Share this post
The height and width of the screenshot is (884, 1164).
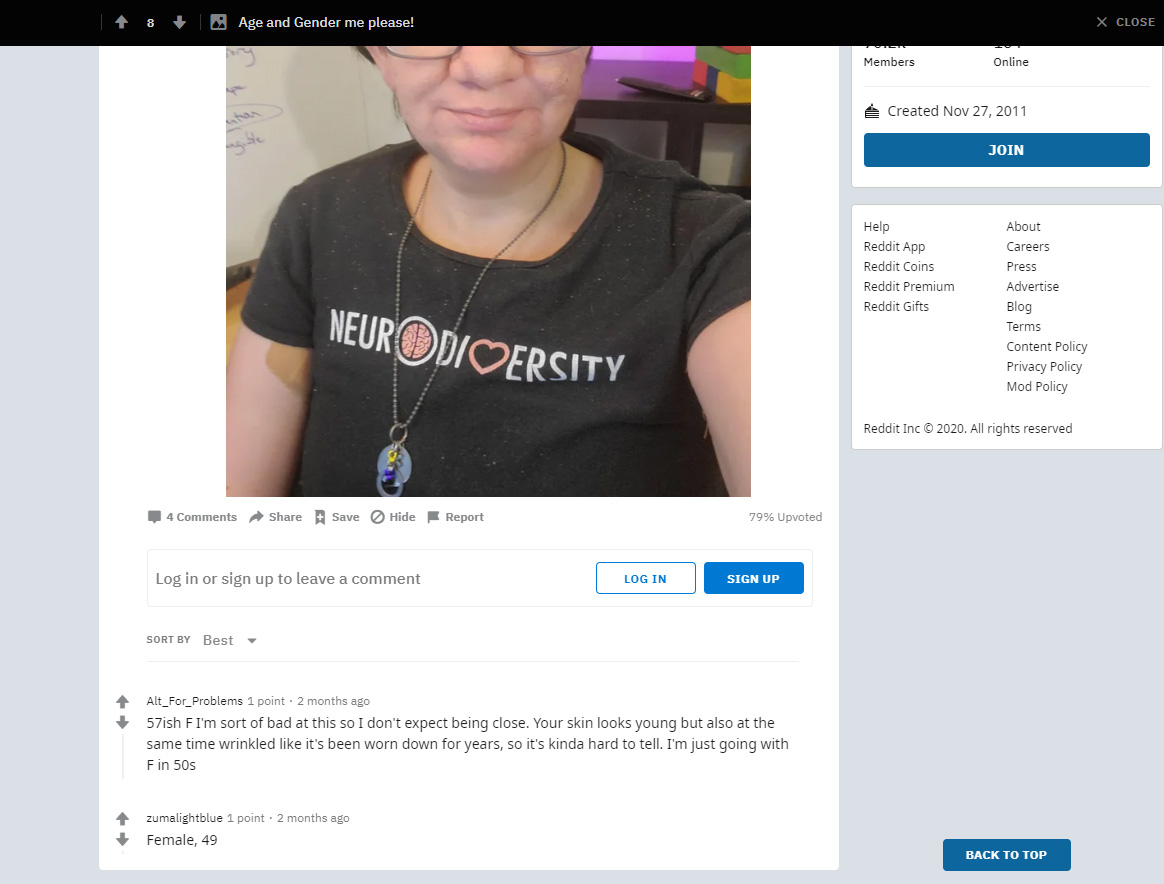(275, 517)
